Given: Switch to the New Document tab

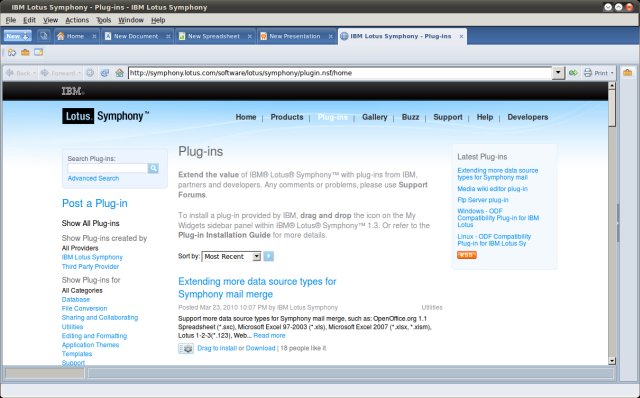Looking at the screenshot, I should [135, 36].
